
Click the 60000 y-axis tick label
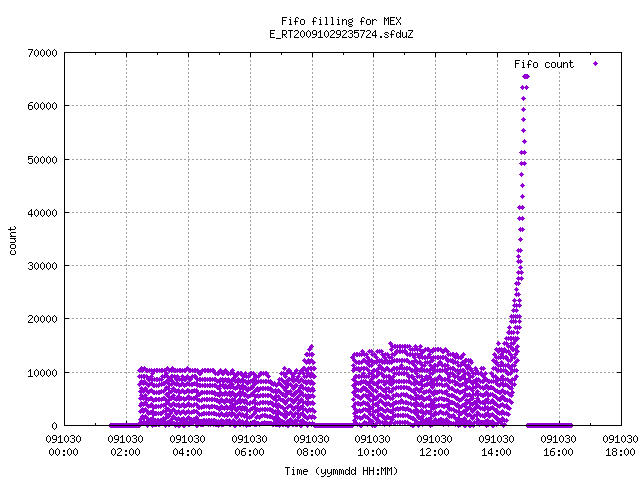pos(42,107)
